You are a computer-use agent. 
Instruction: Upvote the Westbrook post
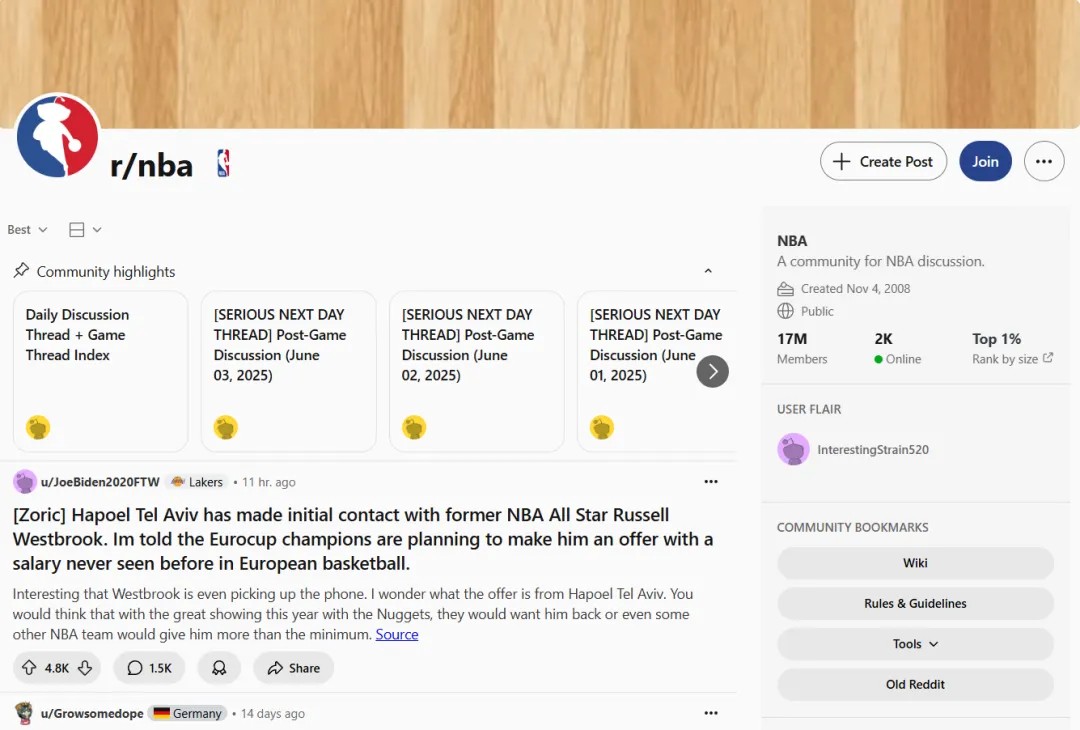pos(29,668)
